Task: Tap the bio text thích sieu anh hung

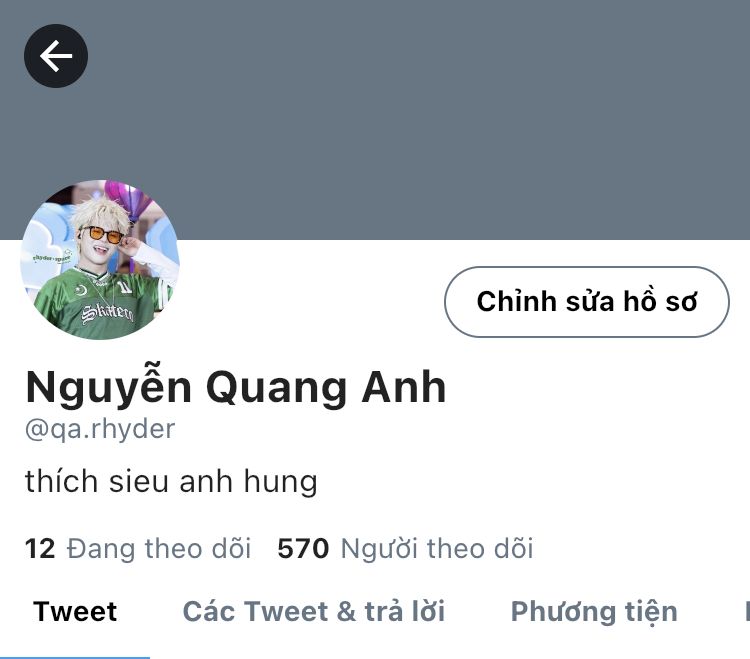Action: [x=171, y=481]
